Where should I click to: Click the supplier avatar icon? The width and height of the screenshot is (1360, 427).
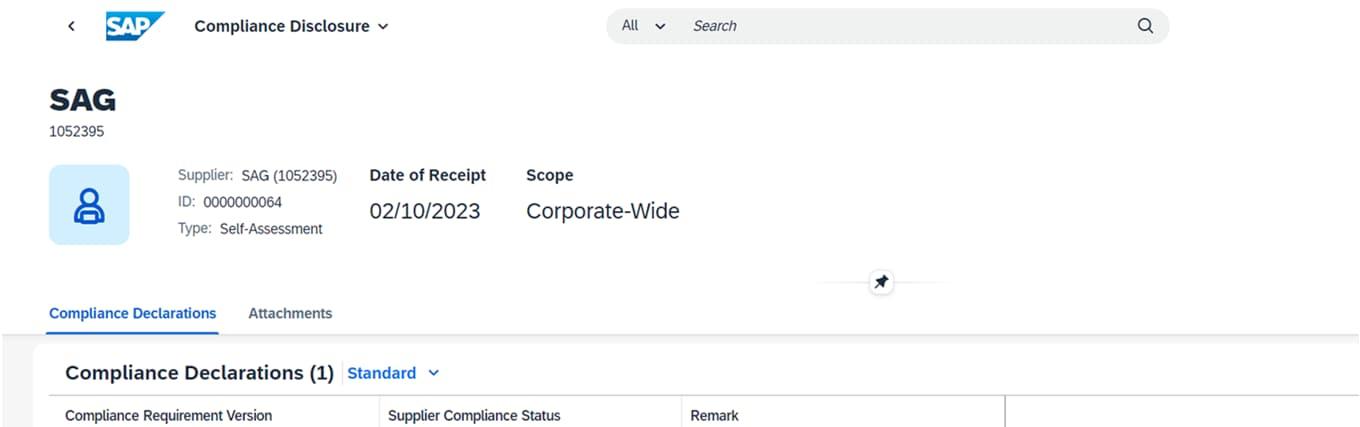tap(89, 205)
